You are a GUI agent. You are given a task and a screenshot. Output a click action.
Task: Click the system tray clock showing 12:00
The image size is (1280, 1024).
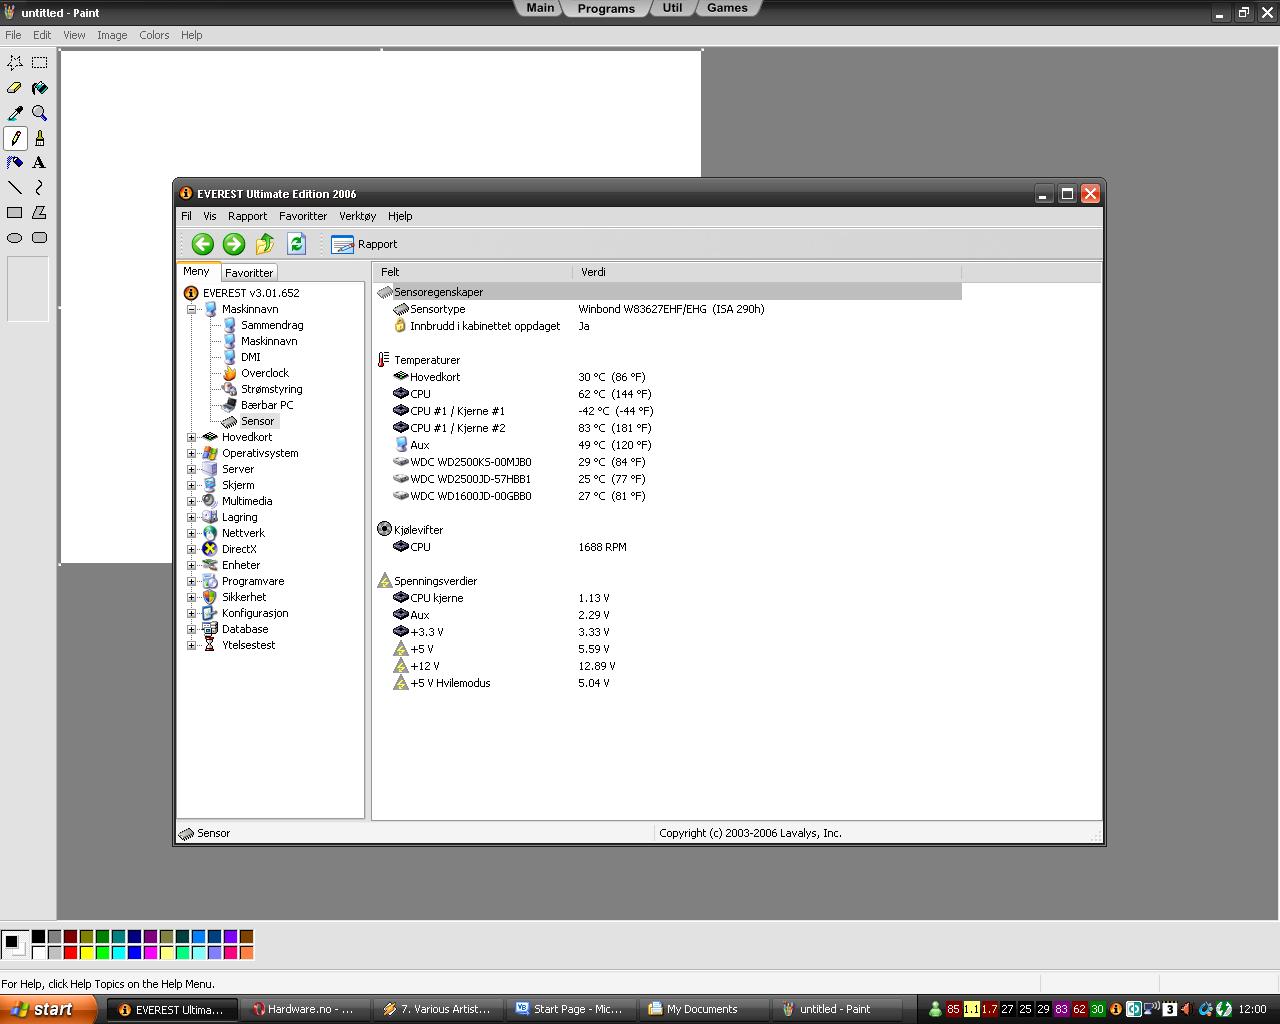[x=1252, y=1009]
